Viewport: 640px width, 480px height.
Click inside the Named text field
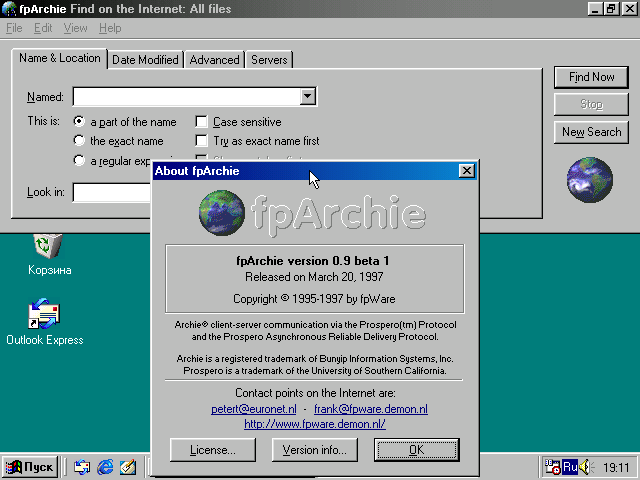(x=187, y=96)
